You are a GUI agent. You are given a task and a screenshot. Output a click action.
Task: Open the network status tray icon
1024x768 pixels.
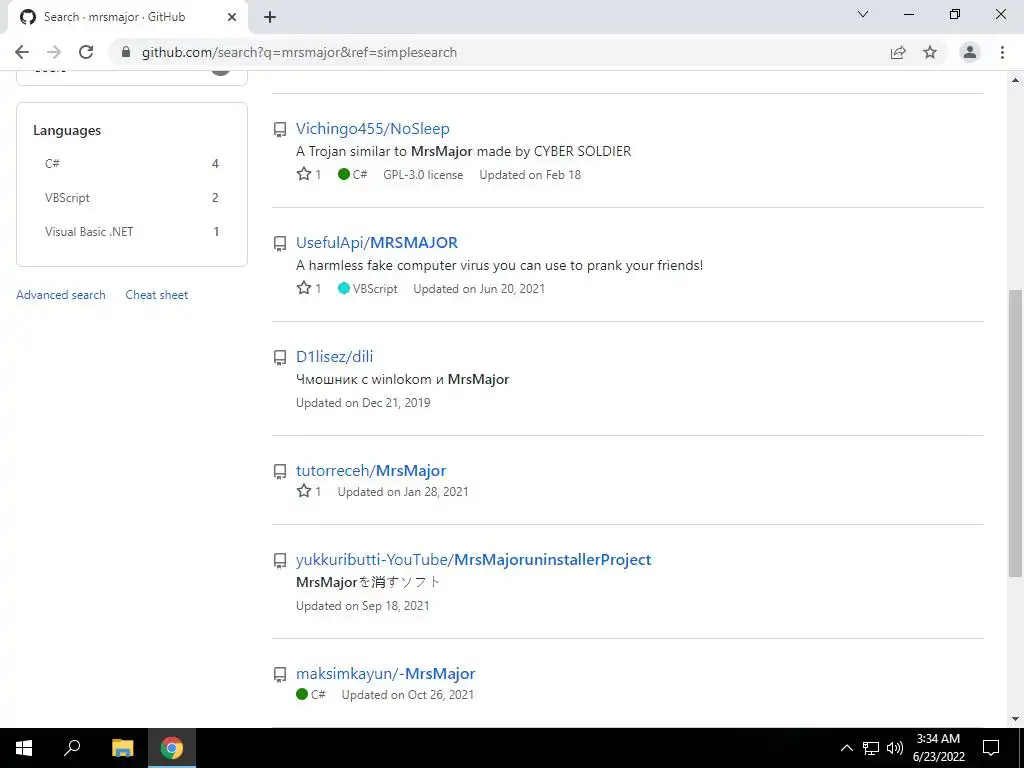click(x=871, y=748)
